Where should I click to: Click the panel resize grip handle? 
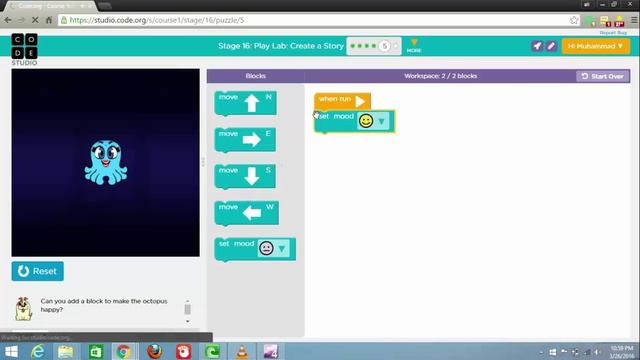[x=203, y=162]
